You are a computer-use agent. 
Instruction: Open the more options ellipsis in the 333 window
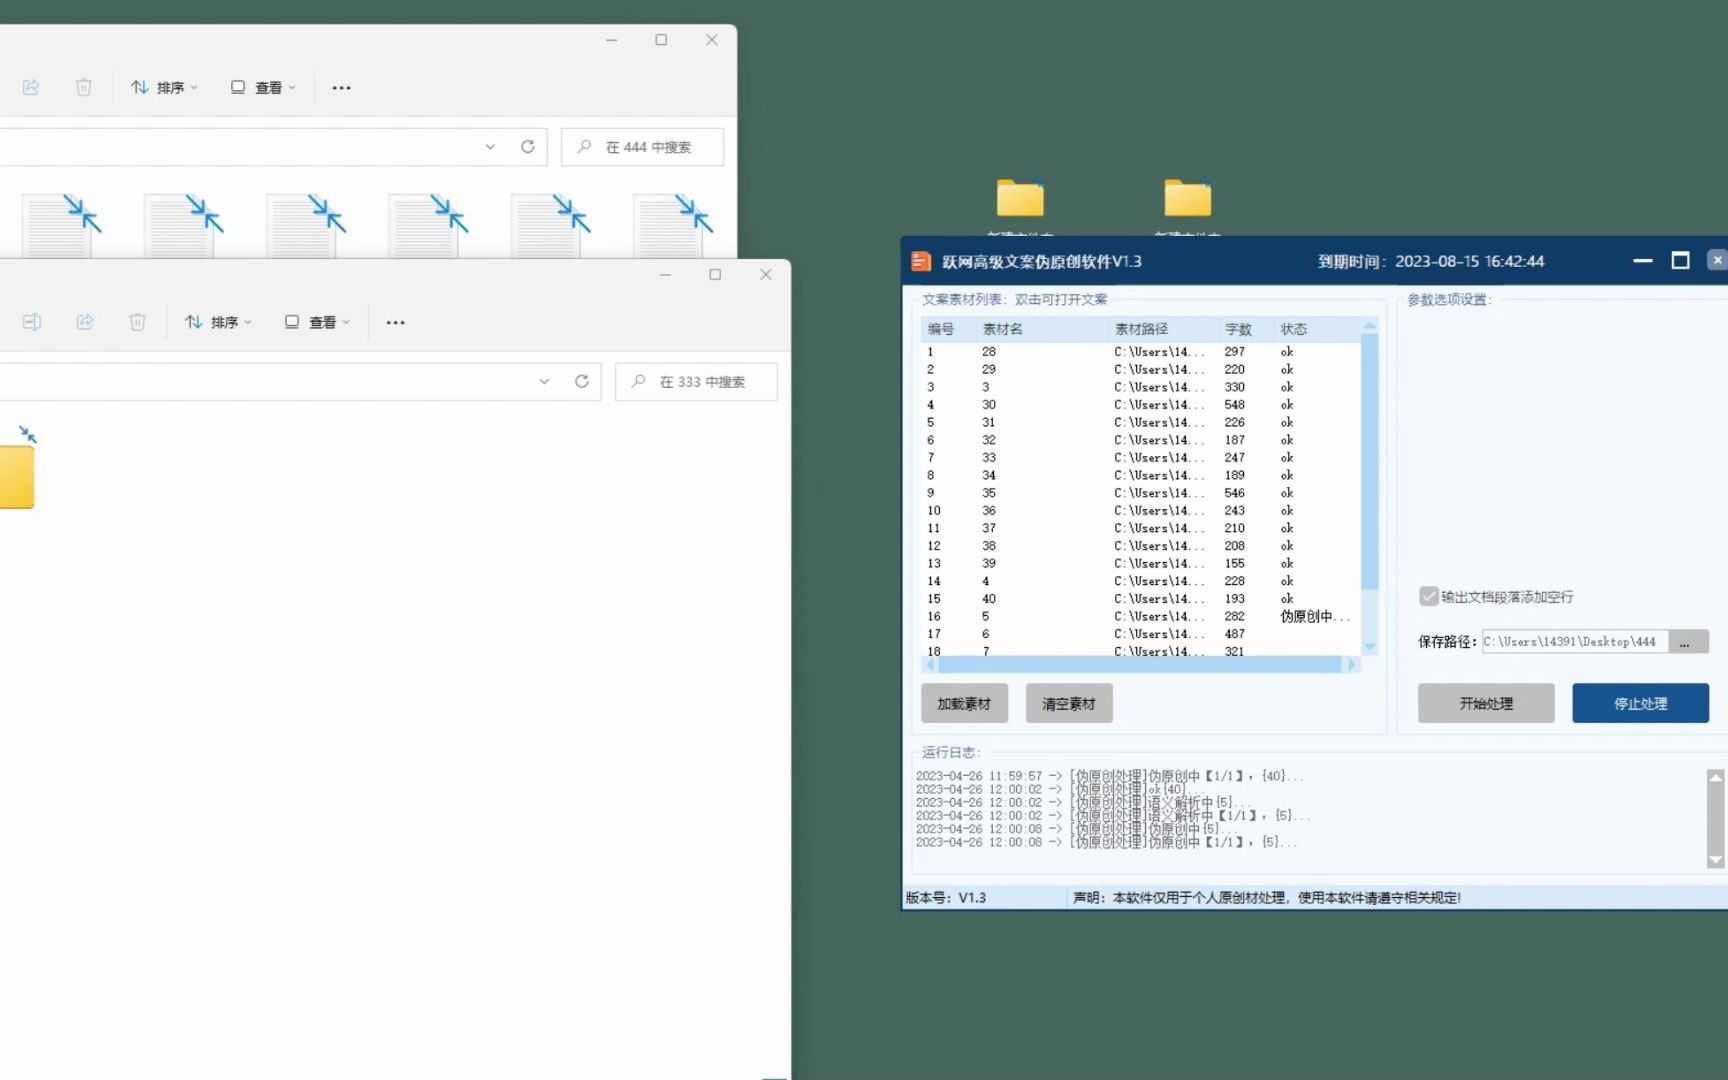pyautogui.click(x=395, y=323)
